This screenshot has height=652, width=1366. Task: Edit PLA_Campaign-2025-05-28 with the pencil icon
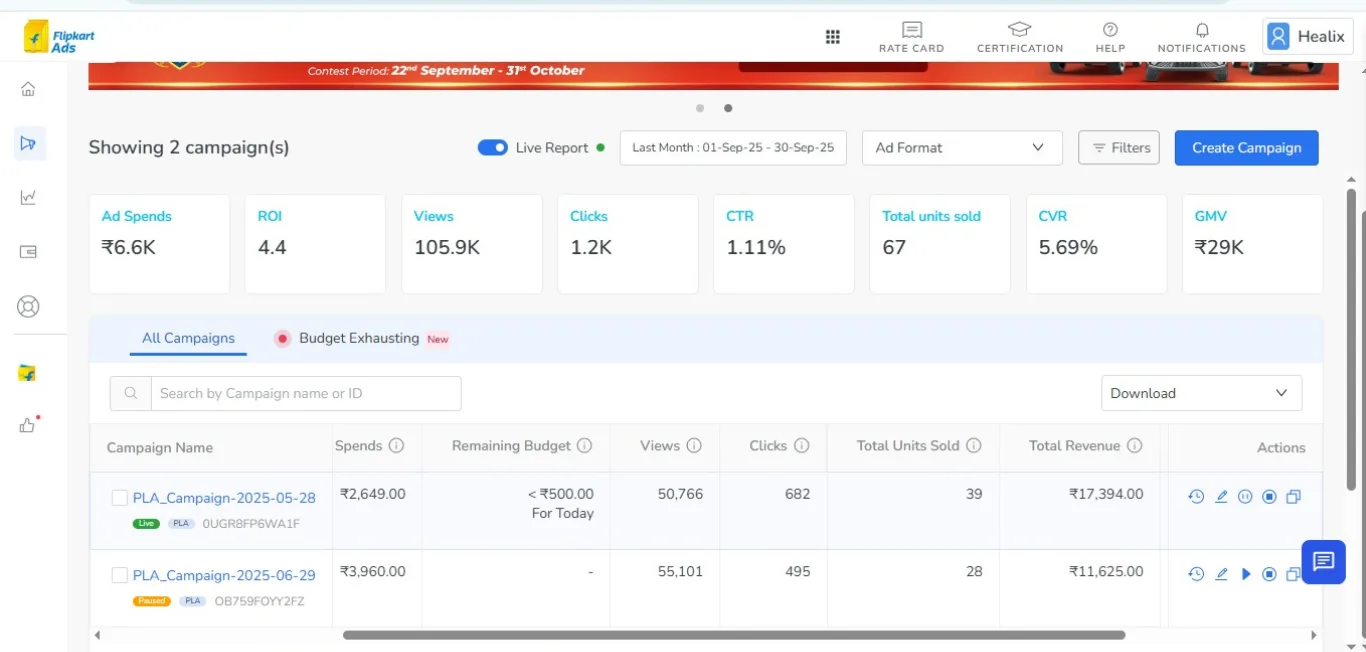coord(1221,496)
